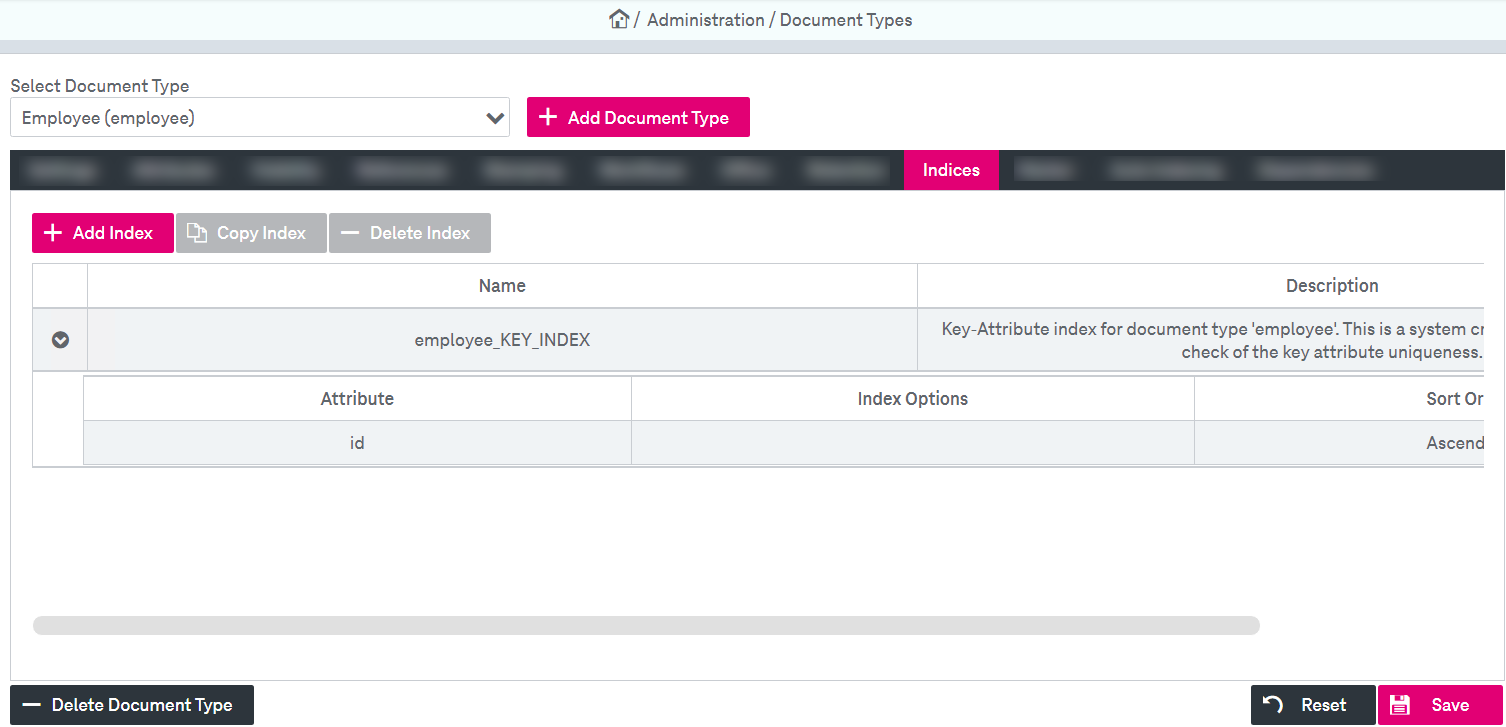This screenshot has width=1506, height=727.
Task: Select the employee_KEY_INDEX name cell
Action: 502,340
